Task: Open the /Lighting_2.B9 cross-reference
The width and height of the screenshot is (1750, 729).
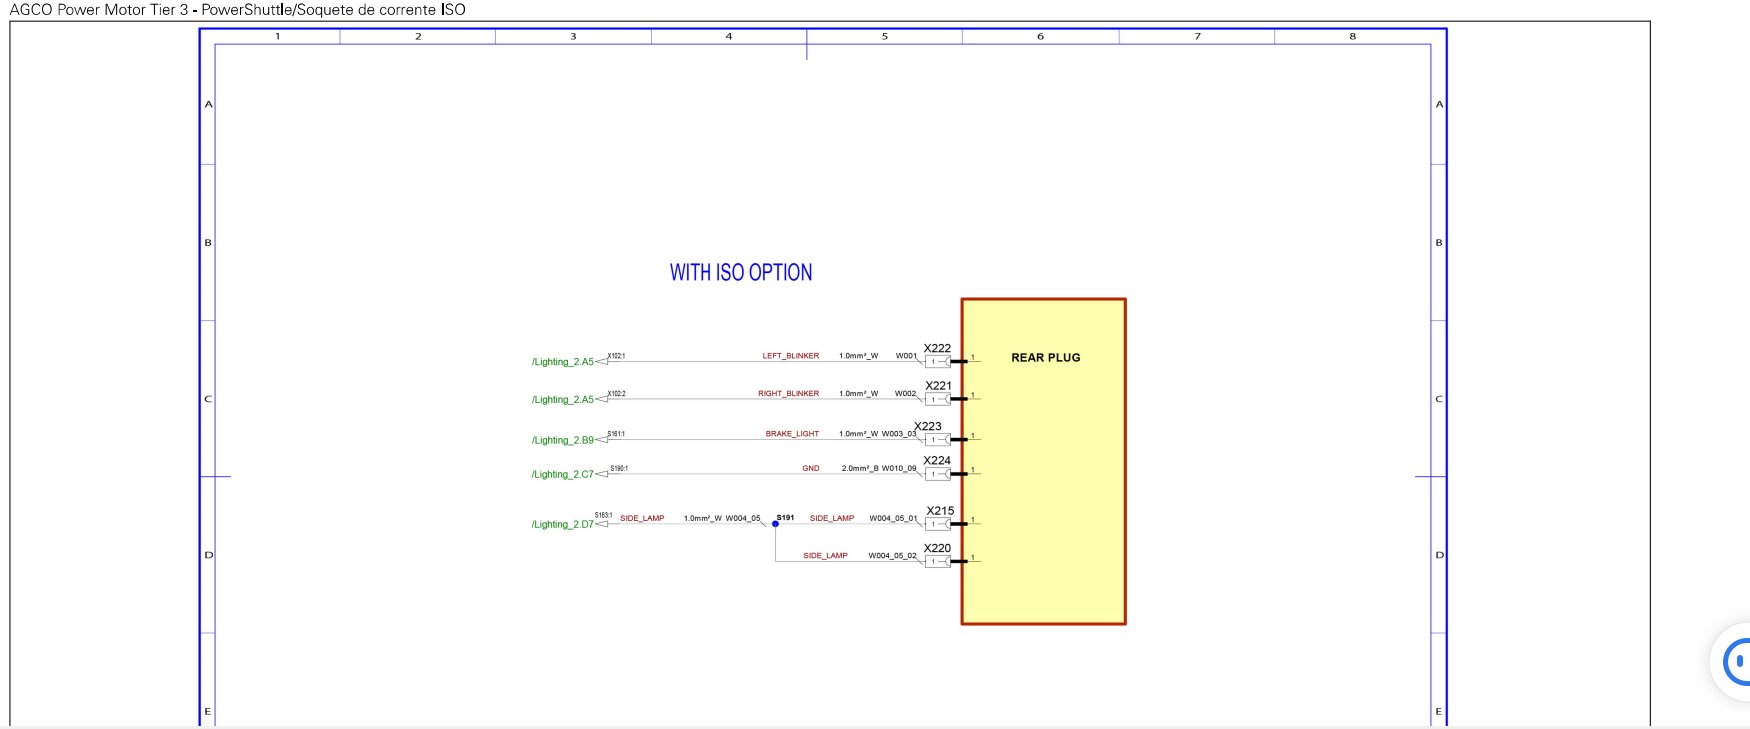Action: pyautogui.click(x=562, y=440)
